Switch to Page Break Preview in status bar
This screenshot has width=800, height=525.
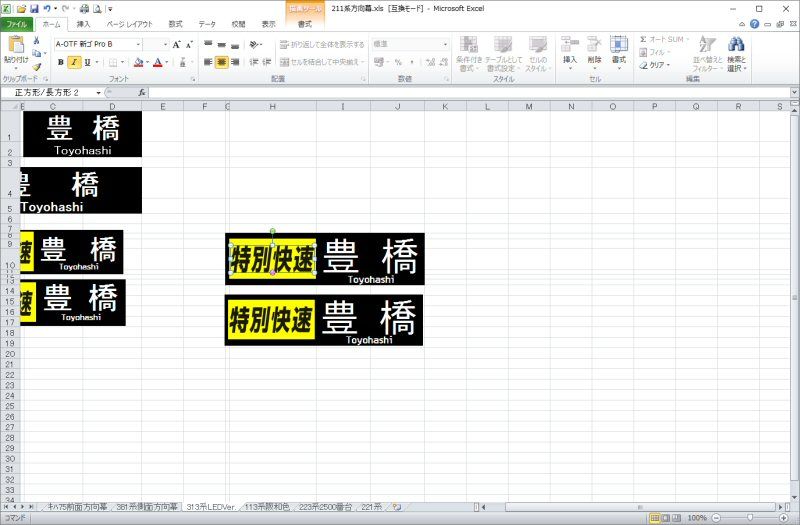pyautogui.click(x=676, y=518)
